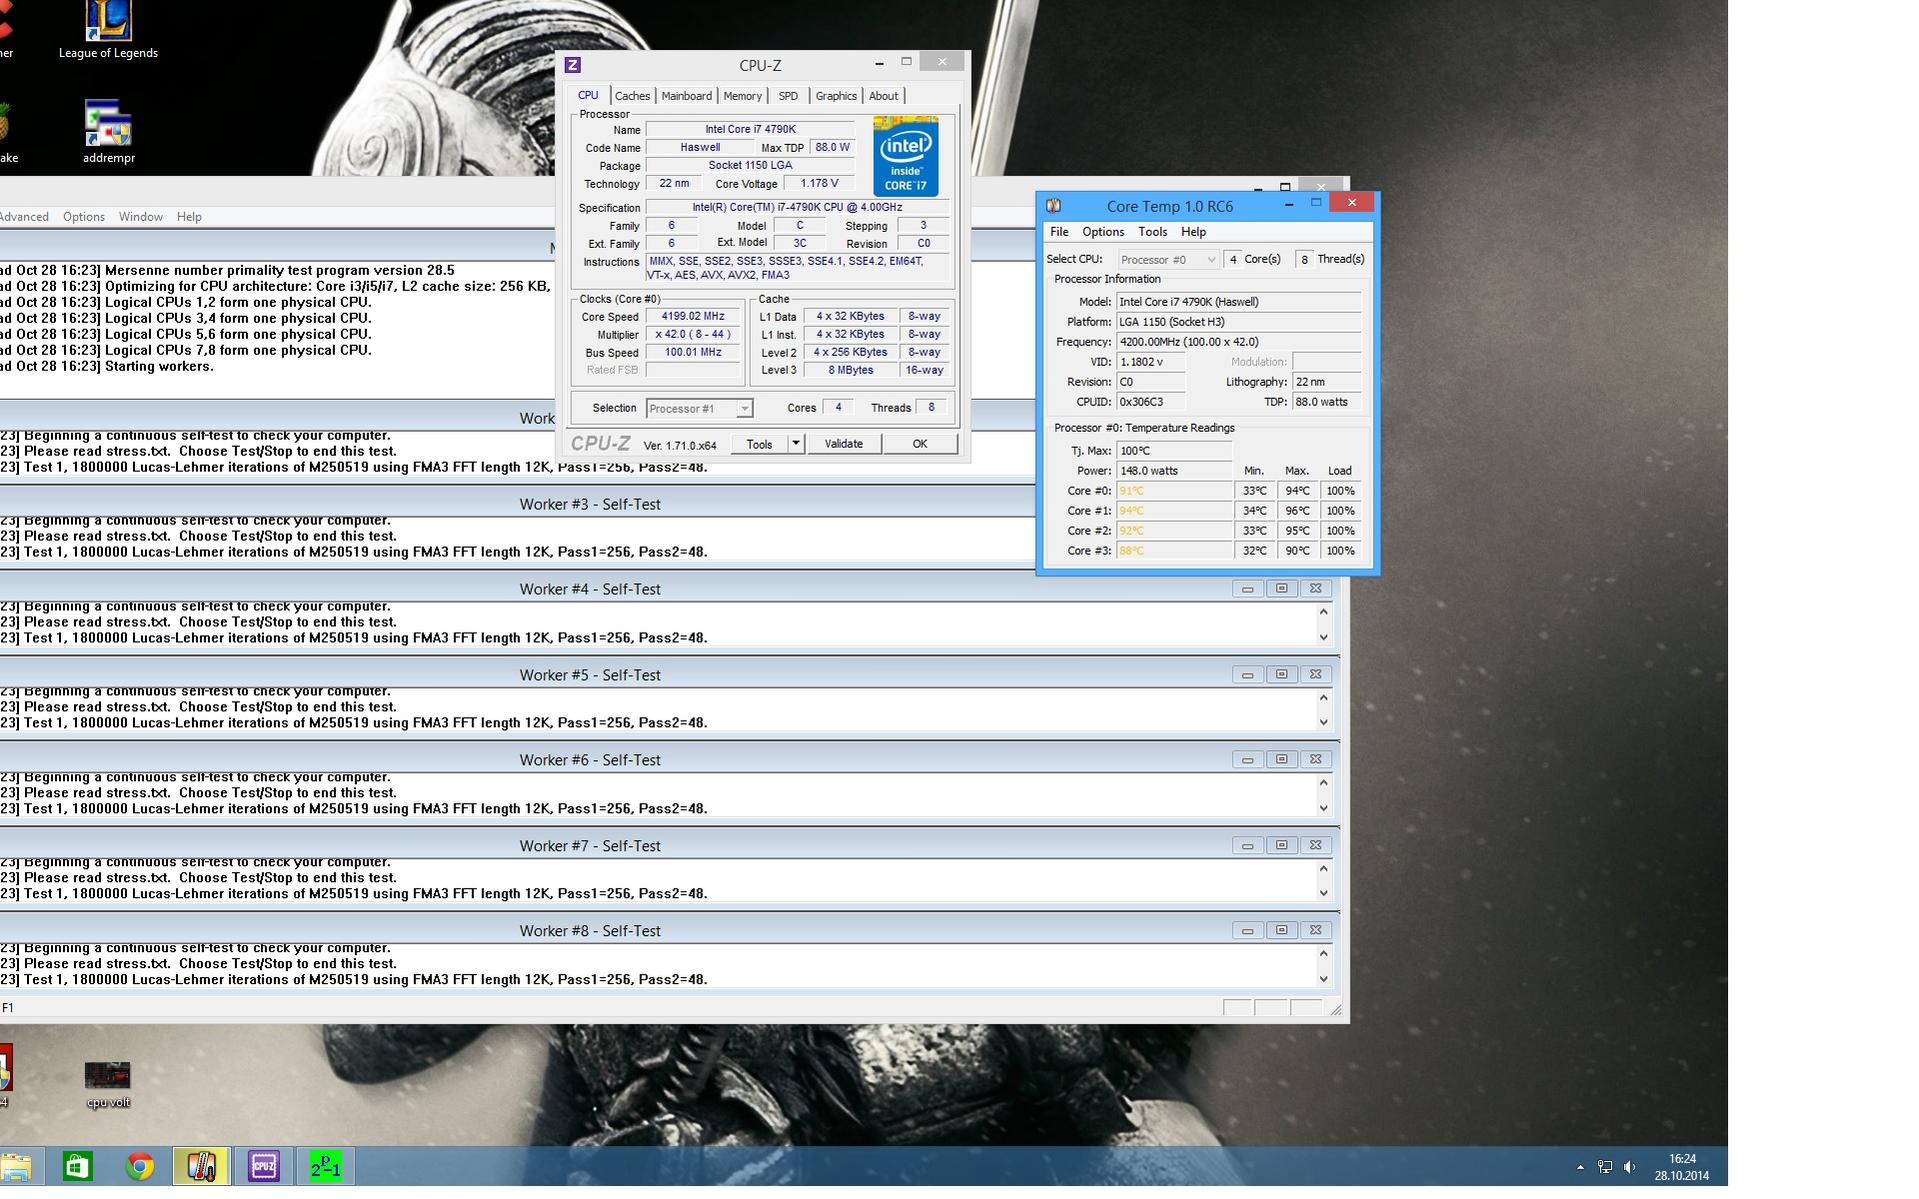
Task: Open Windows Store from the taskbar
Action: (77, 1166)
